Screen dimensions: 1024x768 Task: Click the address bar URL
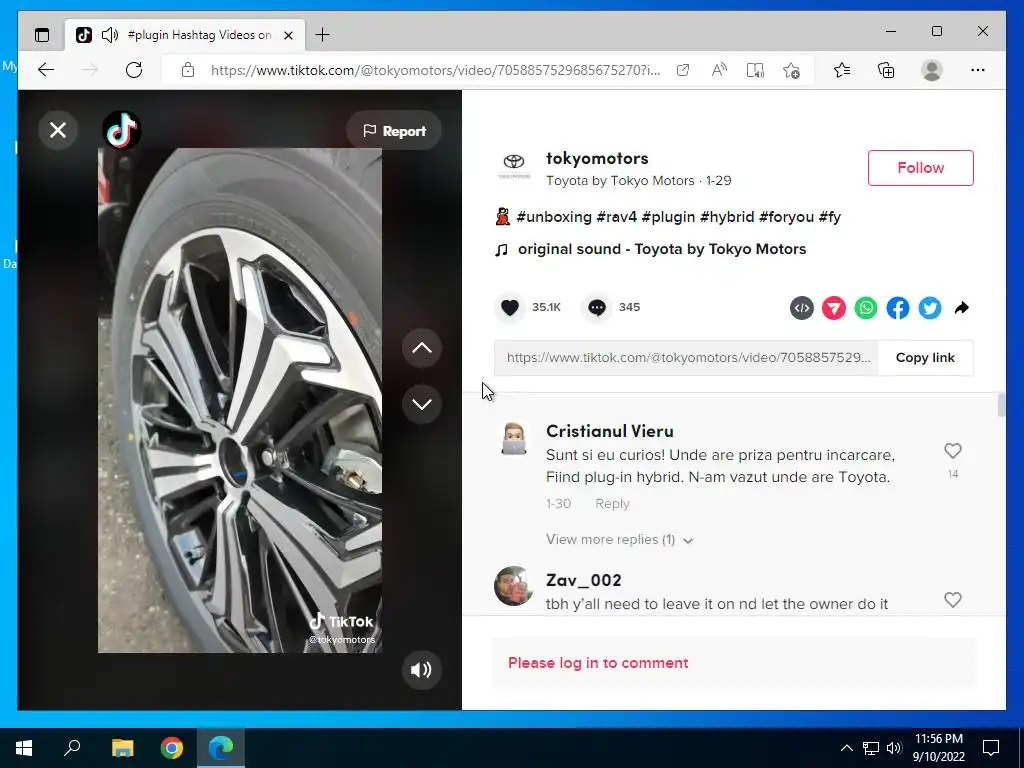point(435,70)
